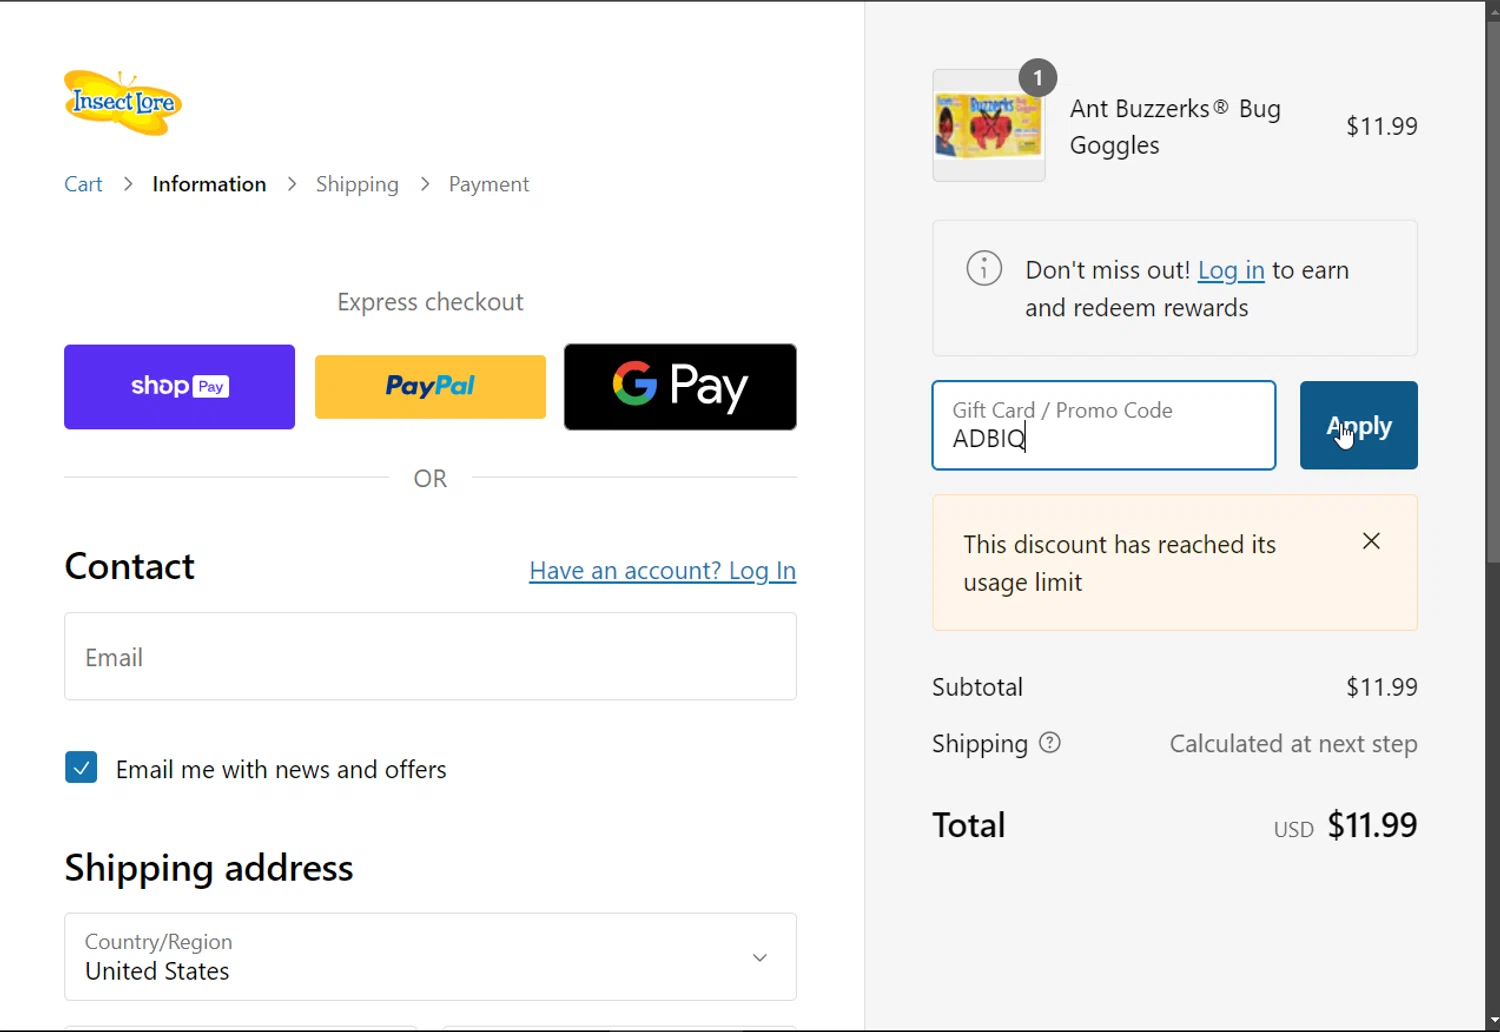Focus the Email contact field
Image resolution: width=1500 pixels, height=1032 pixels.
[430, 657]
